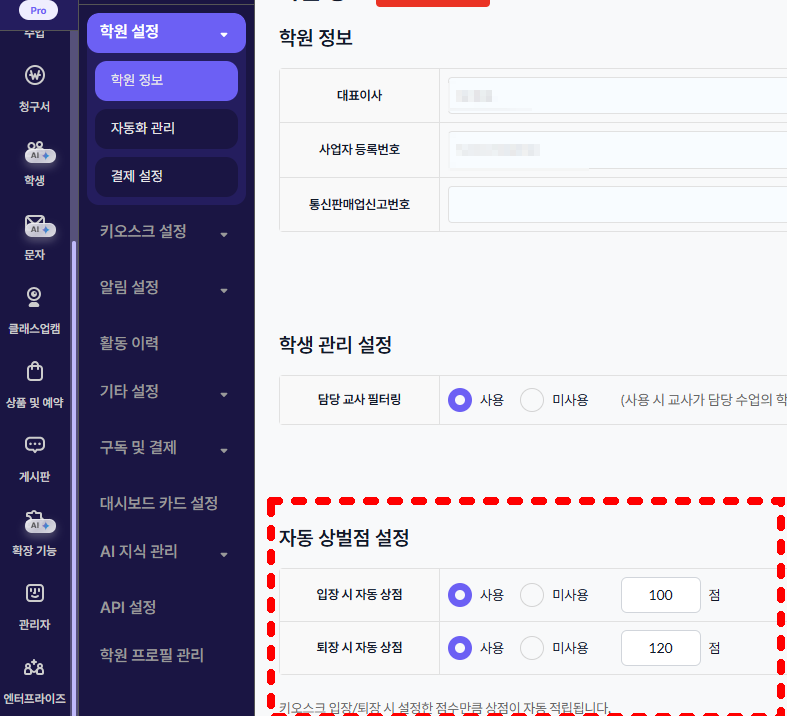
Task: Select 미사용 for 담당 교사 필터링
Action: click(x=532, y=400)
